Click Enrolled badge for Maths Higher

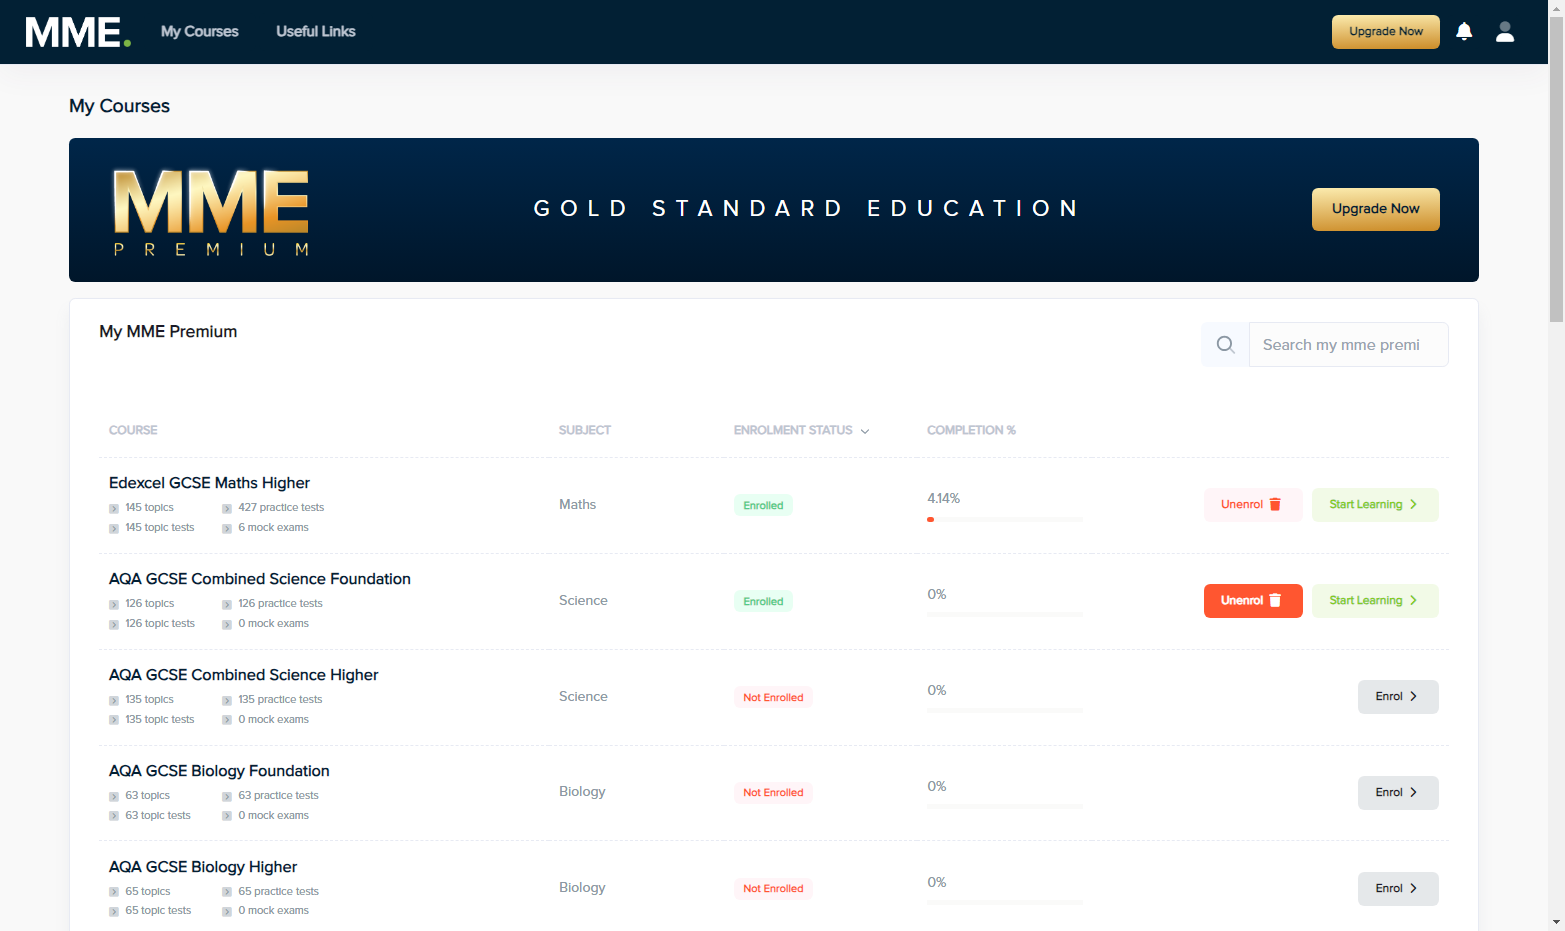tap(763, 506)
